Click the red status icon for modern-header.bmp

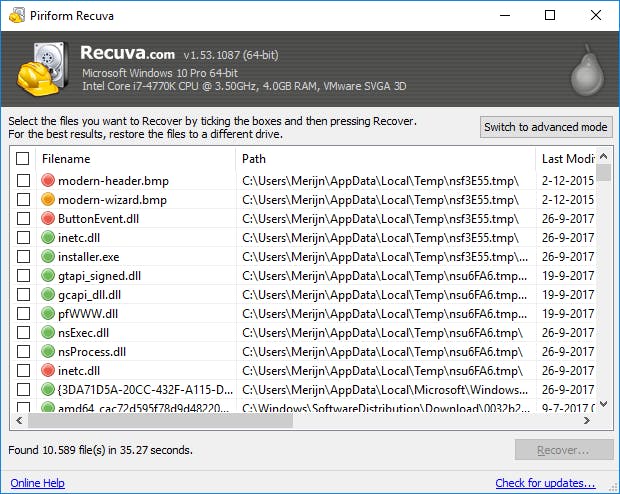48,181
